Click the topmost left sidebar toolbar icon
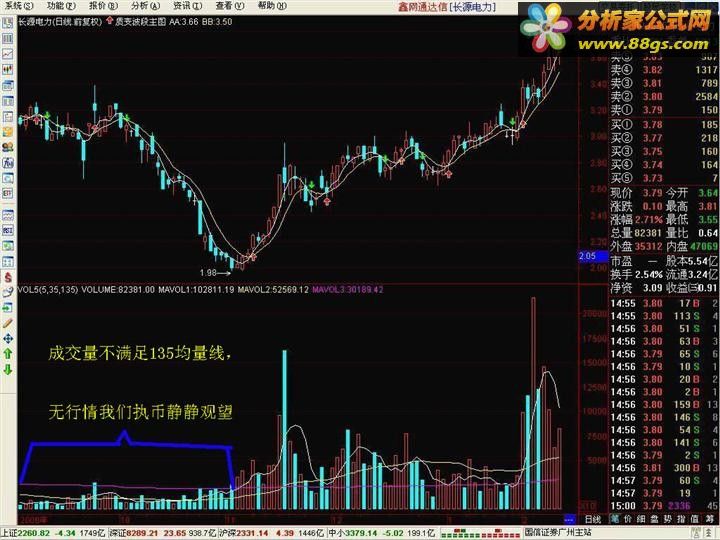720x540 pixels. 8,23
